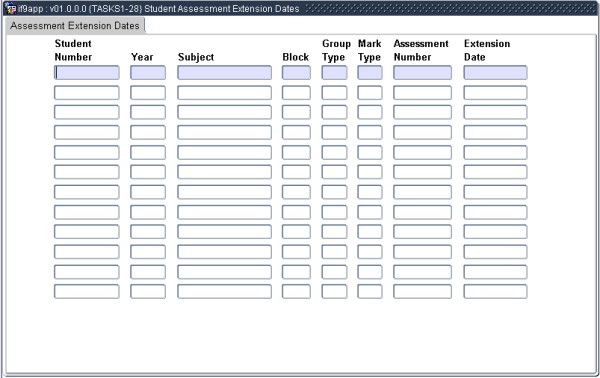Click the second row Student Number field

(x=86, y=93)
